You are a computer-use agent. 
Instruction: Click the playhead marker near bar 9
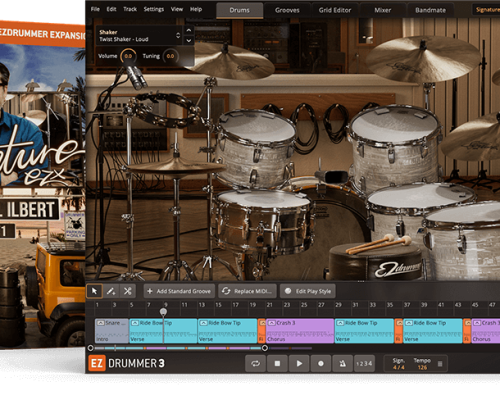tap(163, 312)
